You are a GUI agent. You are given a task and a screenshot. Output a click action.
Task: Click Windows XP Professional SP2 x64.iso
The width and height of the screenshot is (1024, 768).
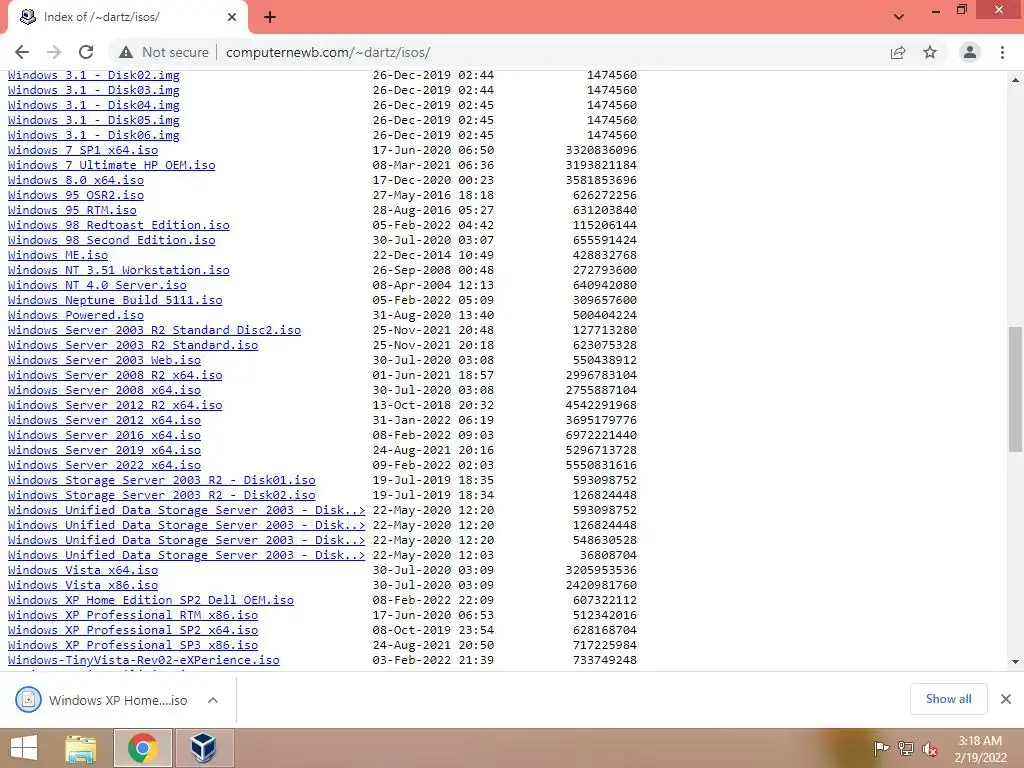coord(133,631)
